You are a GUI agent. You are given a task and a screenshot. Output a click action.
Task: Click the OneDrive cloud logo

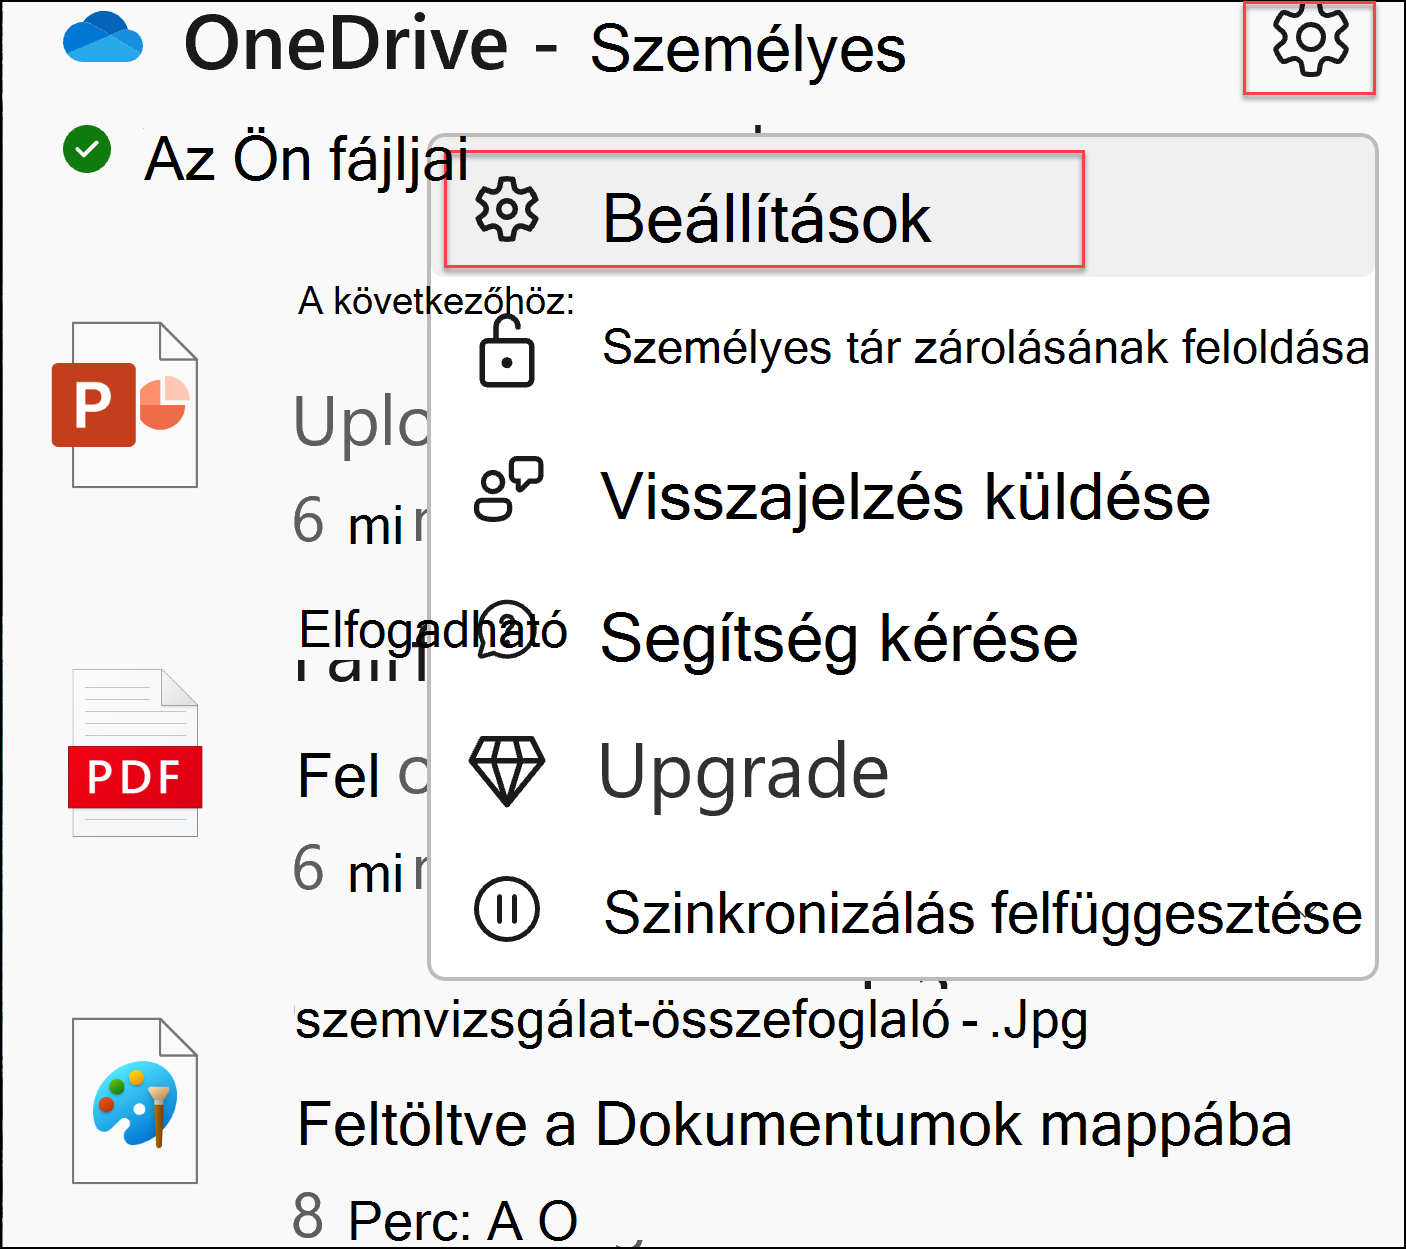tap(103, 38)
